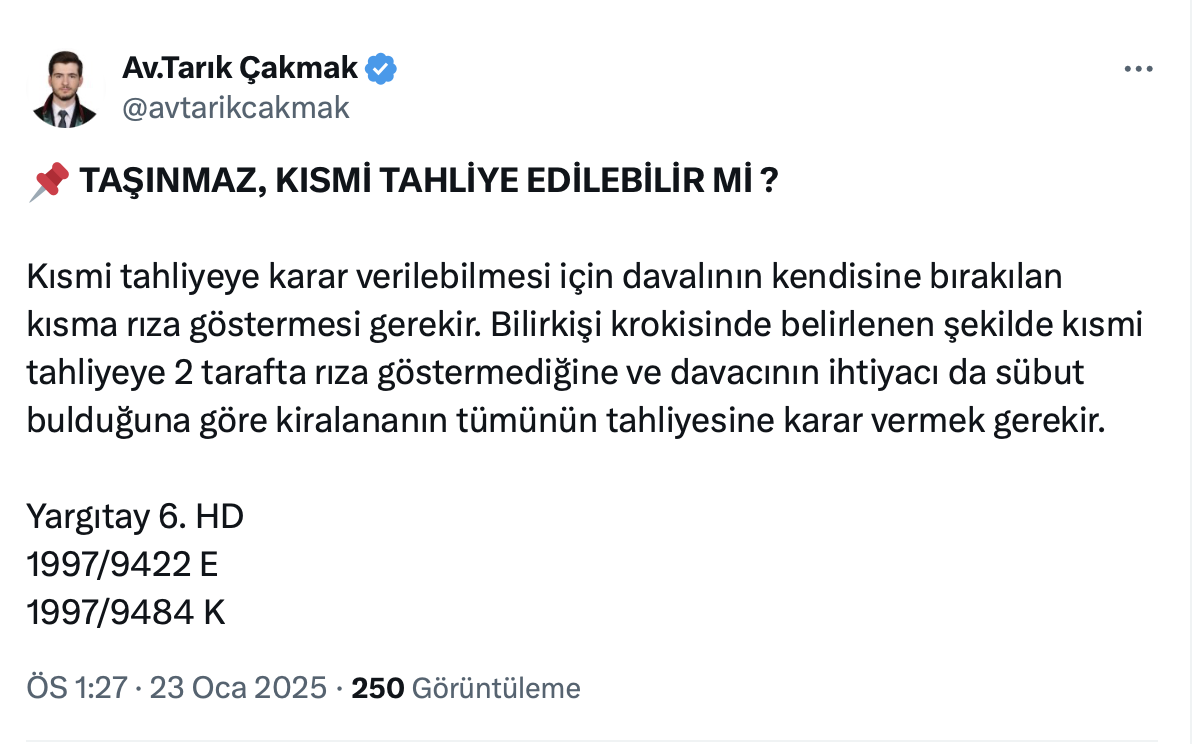1196x744 pixels.
Task: Click the red pushpin emoji
Action: point(48,183)
